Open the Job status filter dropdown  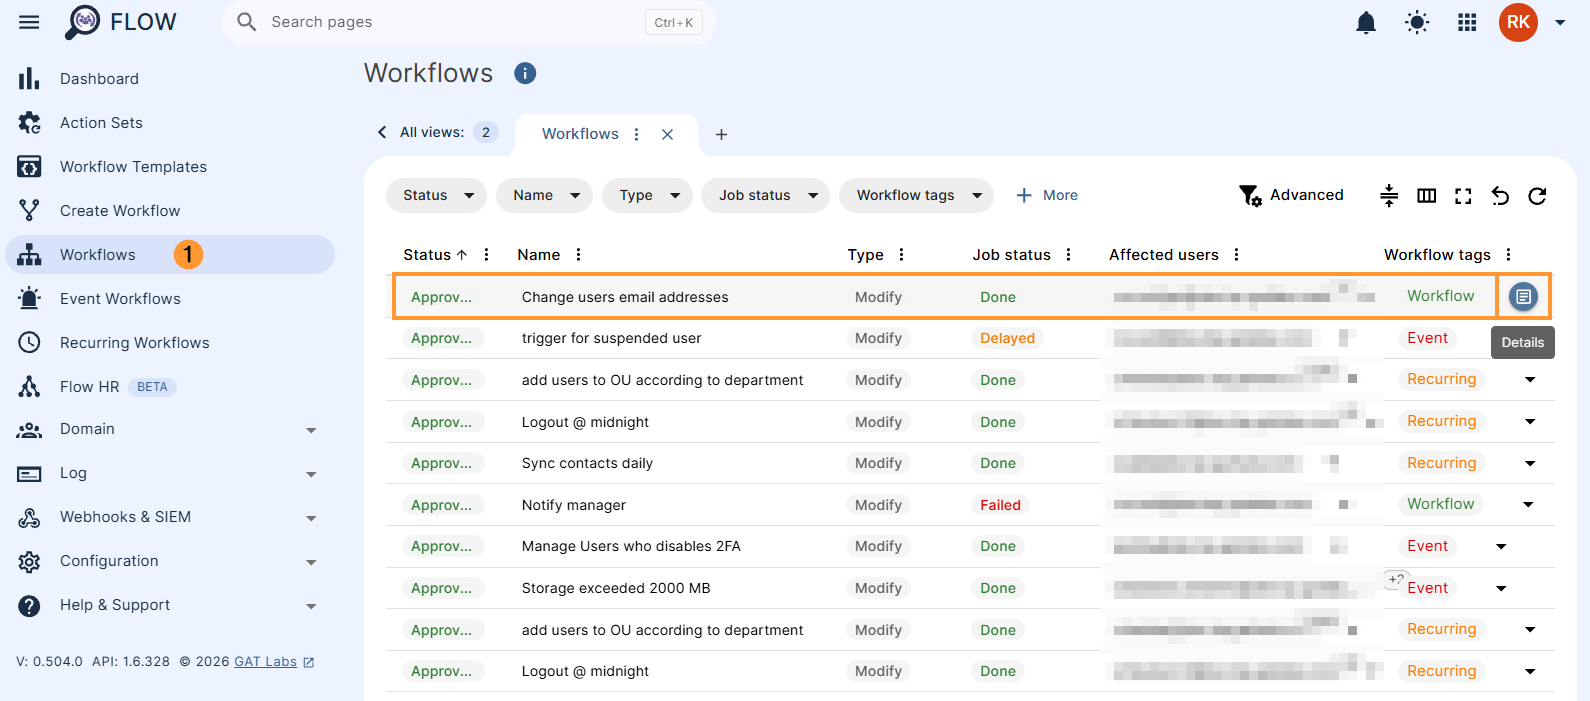pyautogui.click(x=766, y=195)
